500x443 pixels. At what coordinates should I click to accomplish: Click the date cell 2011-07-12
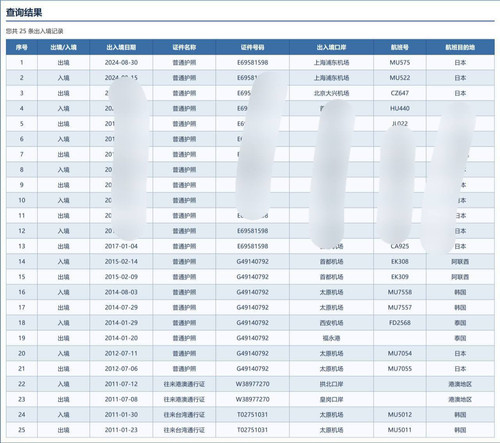click(121, 384)
